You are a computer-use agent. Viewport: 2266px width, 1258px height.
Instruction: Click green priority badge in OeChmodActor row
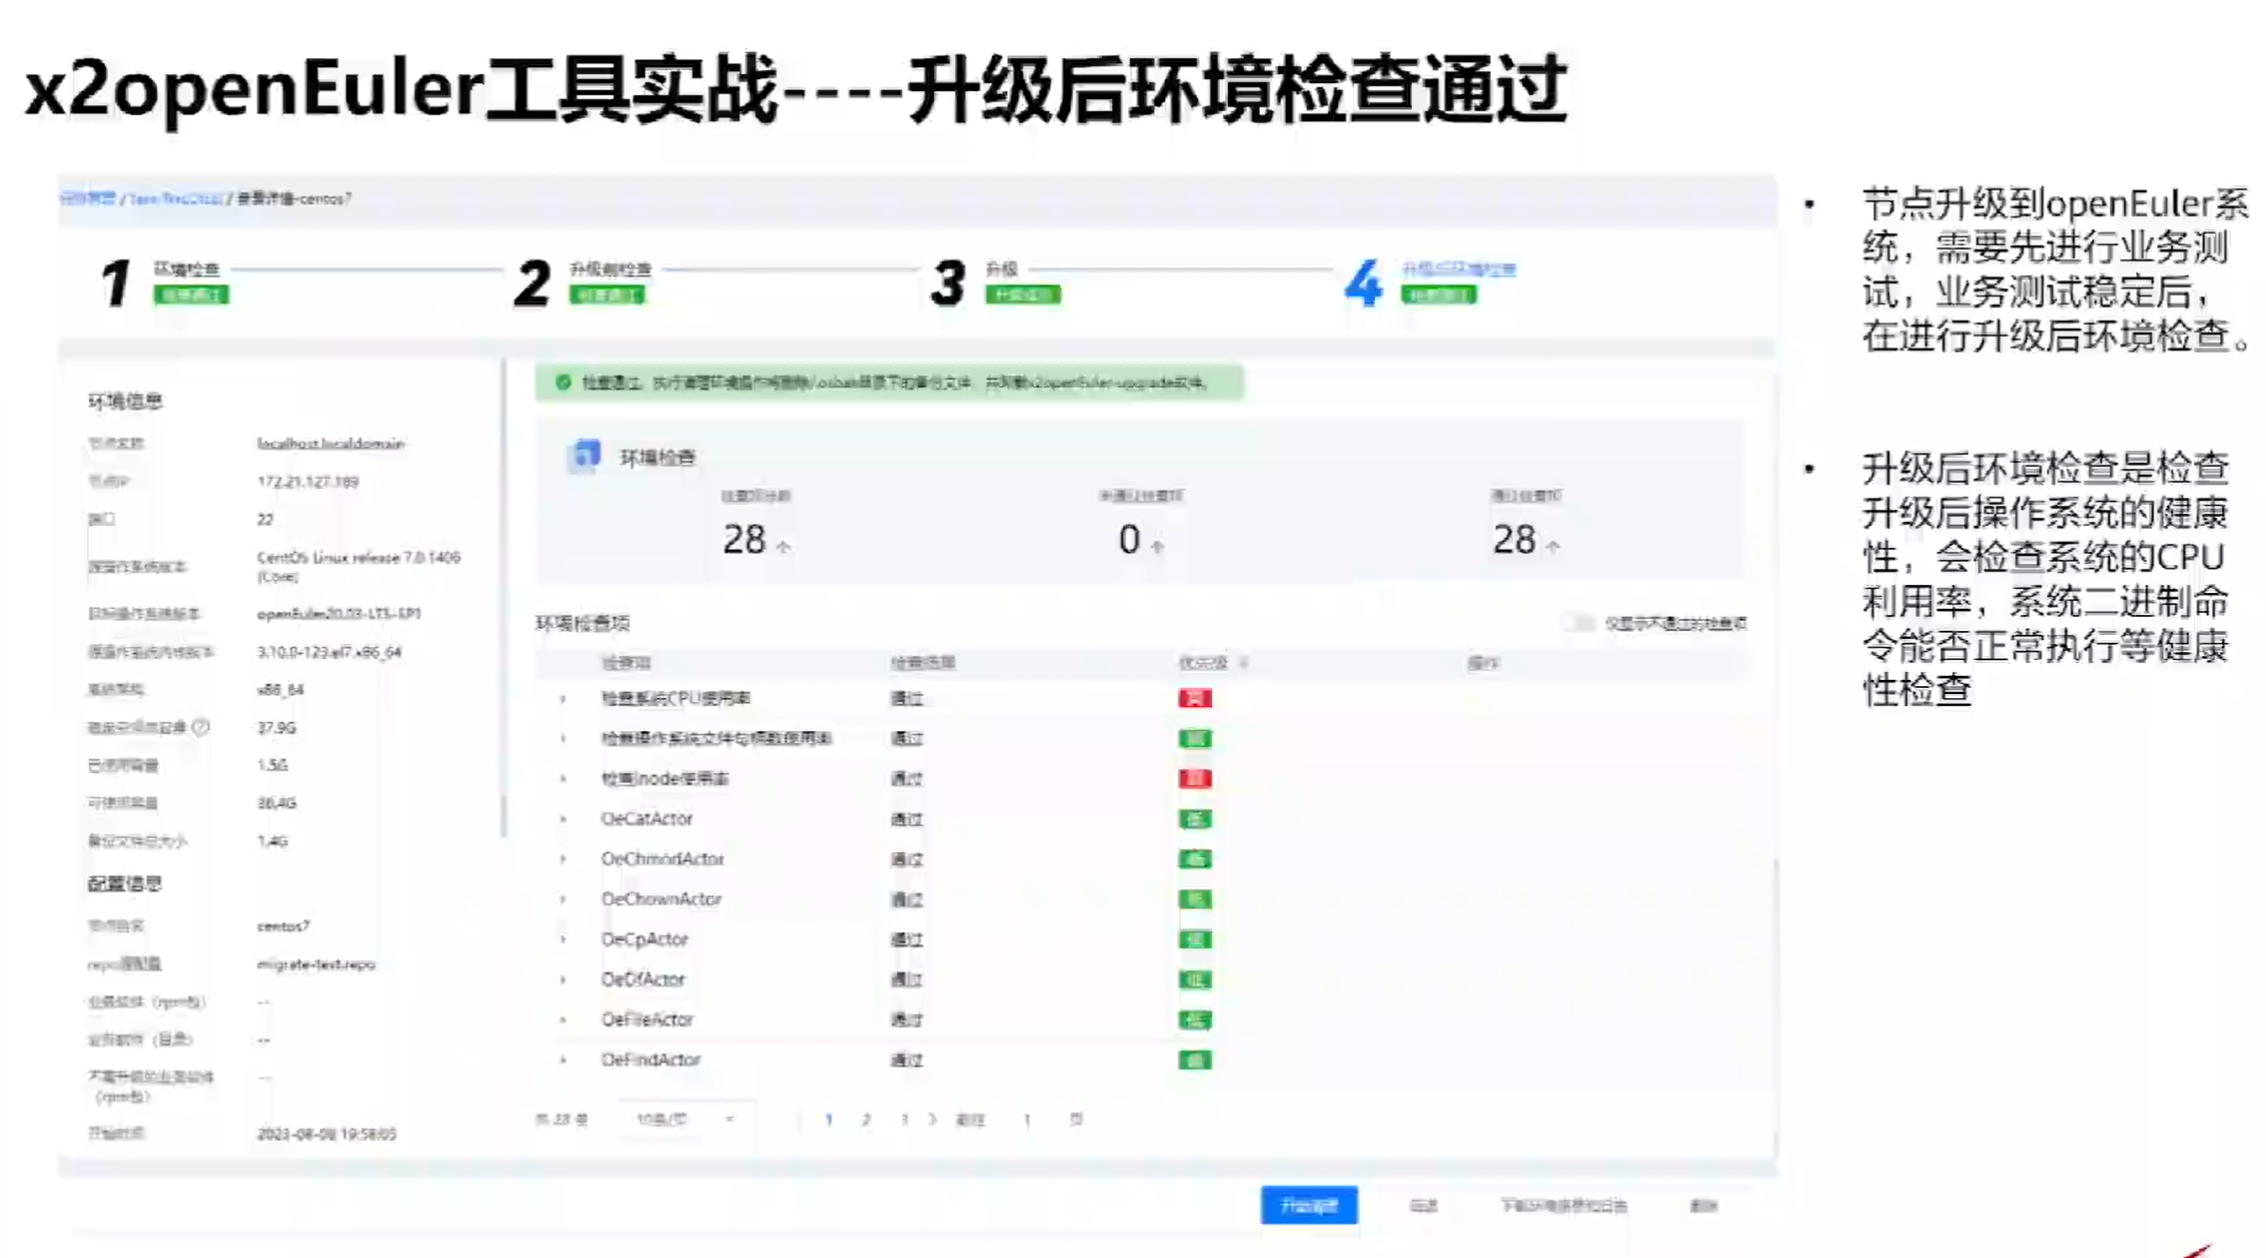[1195, 859]
